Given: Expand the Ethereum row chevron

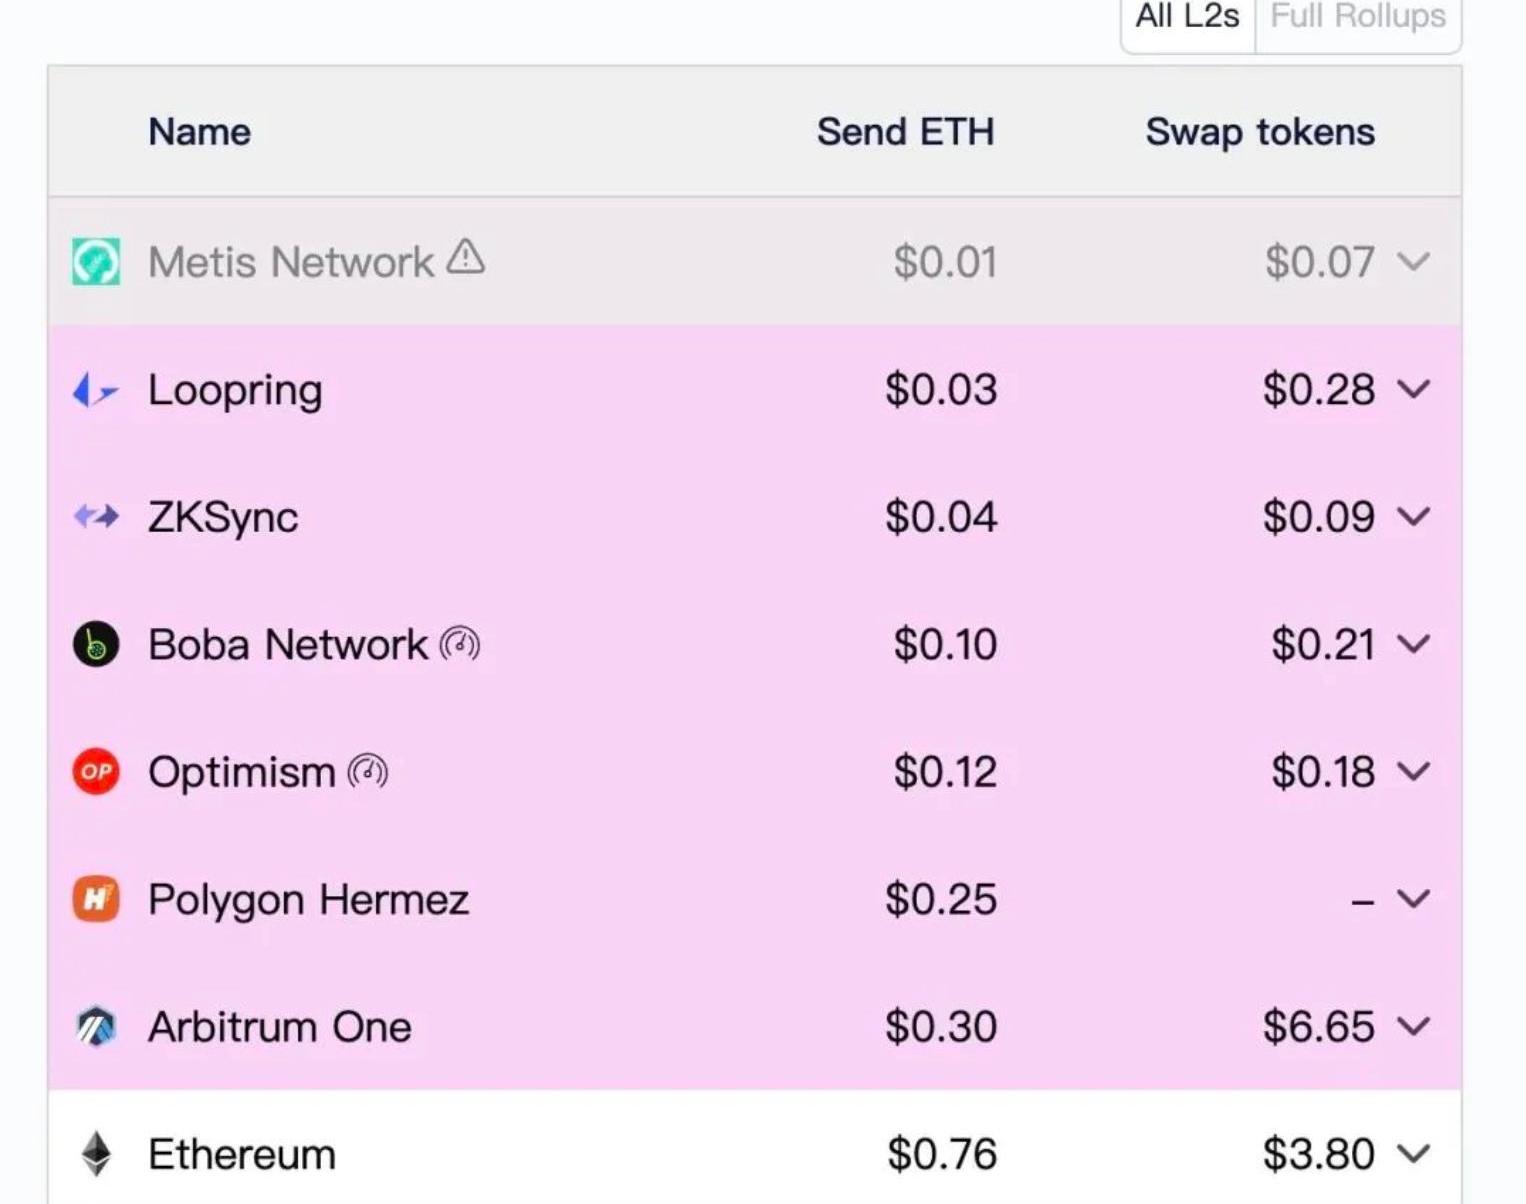Looking at the screenshot, I should point(1414,1154).
